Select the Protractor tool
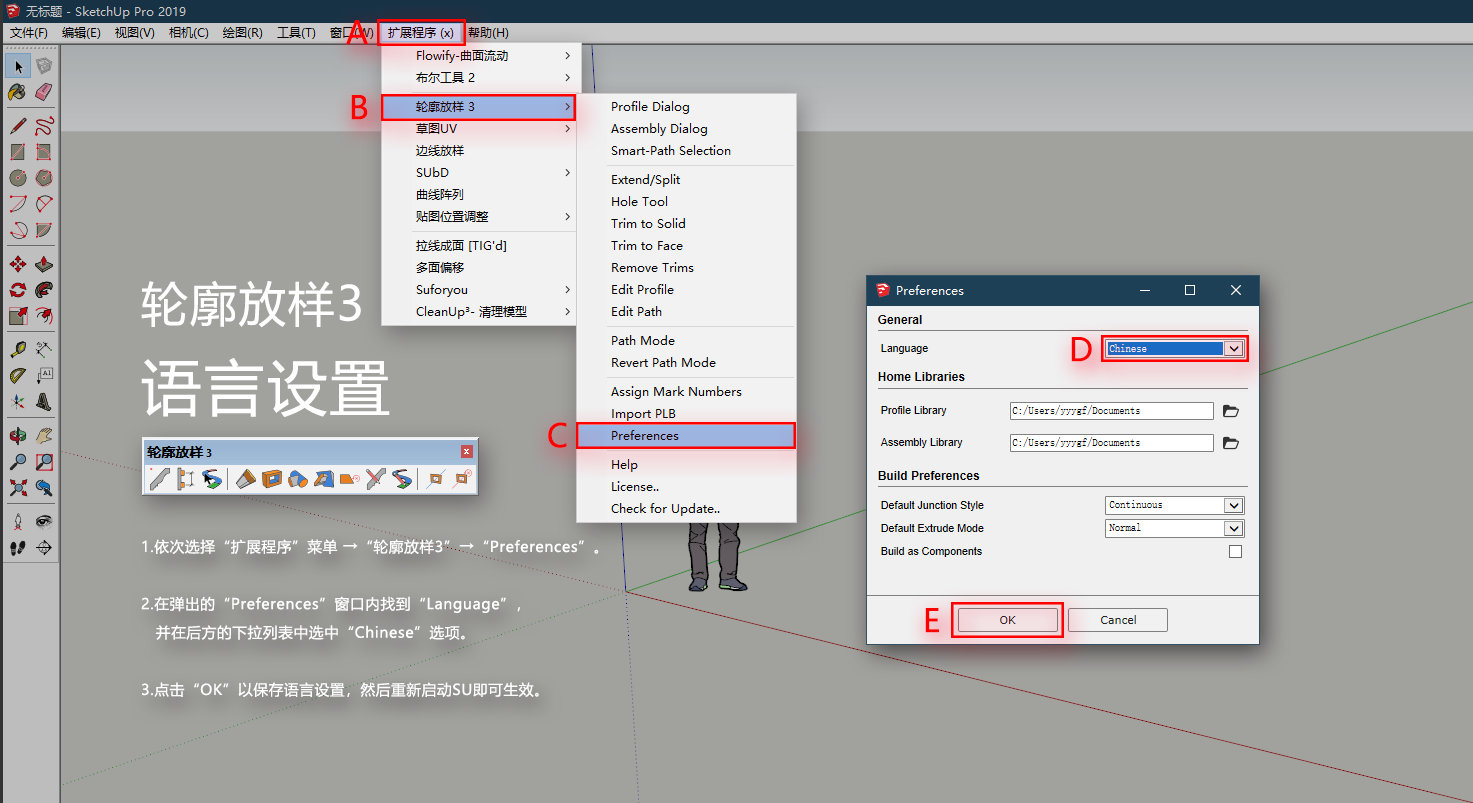This screenshot has height=803, width=1473. click(18, 376)
